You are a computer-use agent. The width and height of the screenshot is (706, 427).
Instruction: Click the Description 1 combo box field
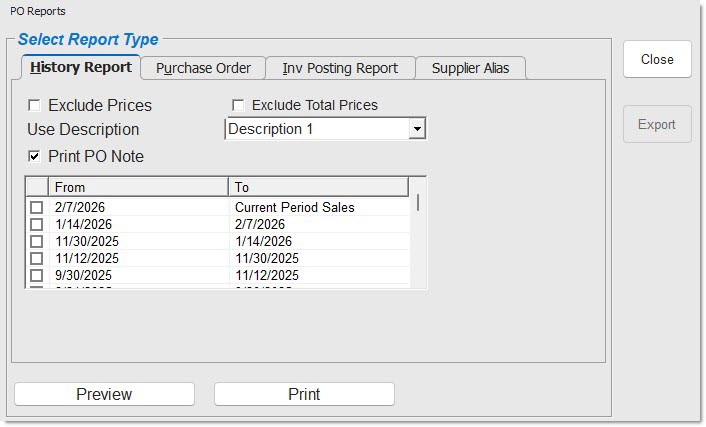click(x=316, y=129)
